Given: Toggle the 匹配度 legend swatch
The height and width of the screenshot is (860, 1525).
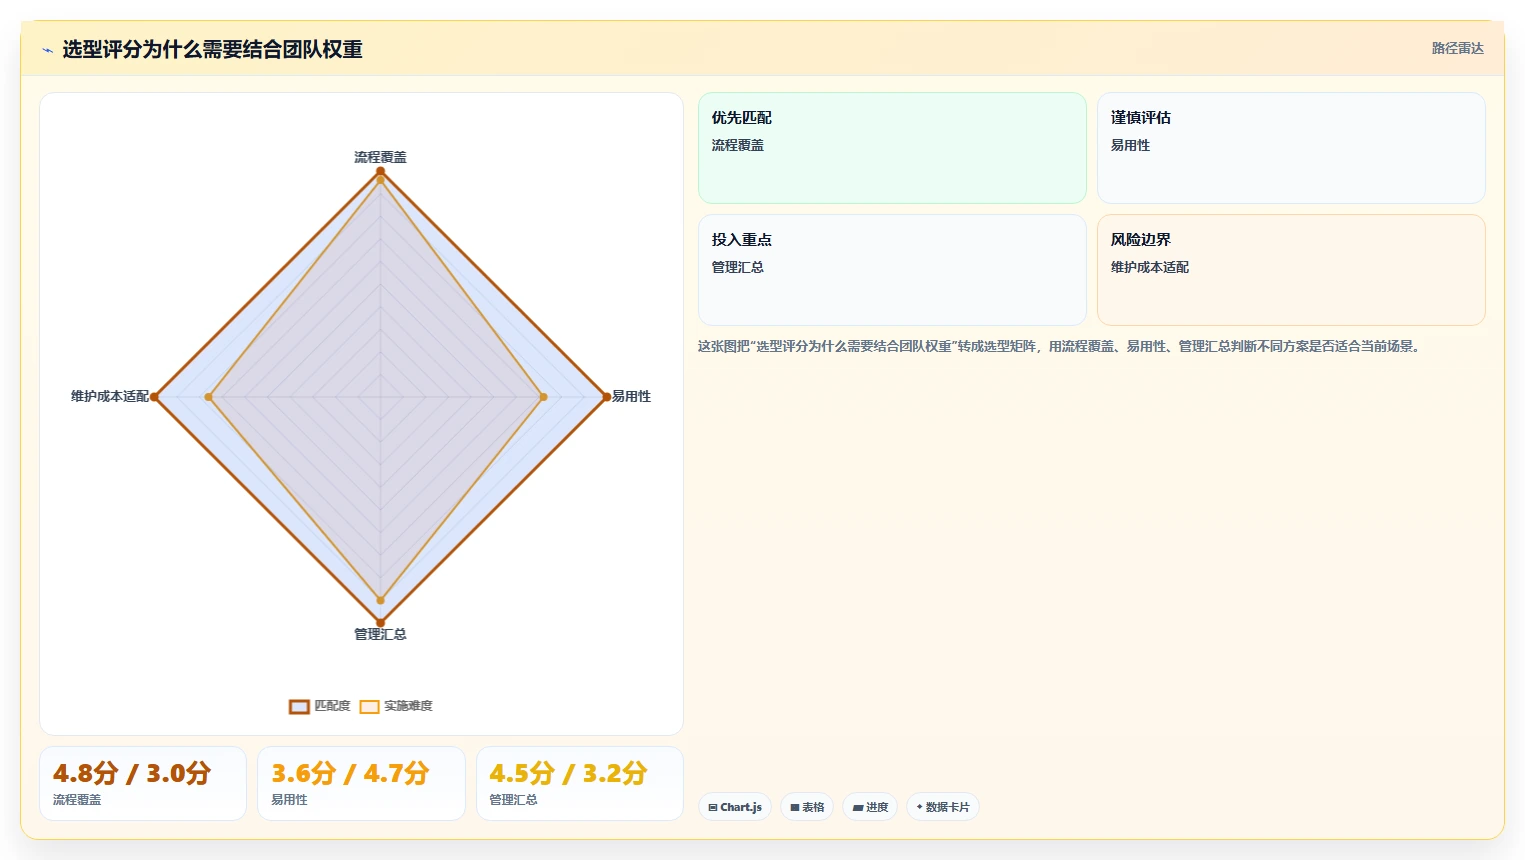Looking at the screenshot, I should click(x=299, y=707).
